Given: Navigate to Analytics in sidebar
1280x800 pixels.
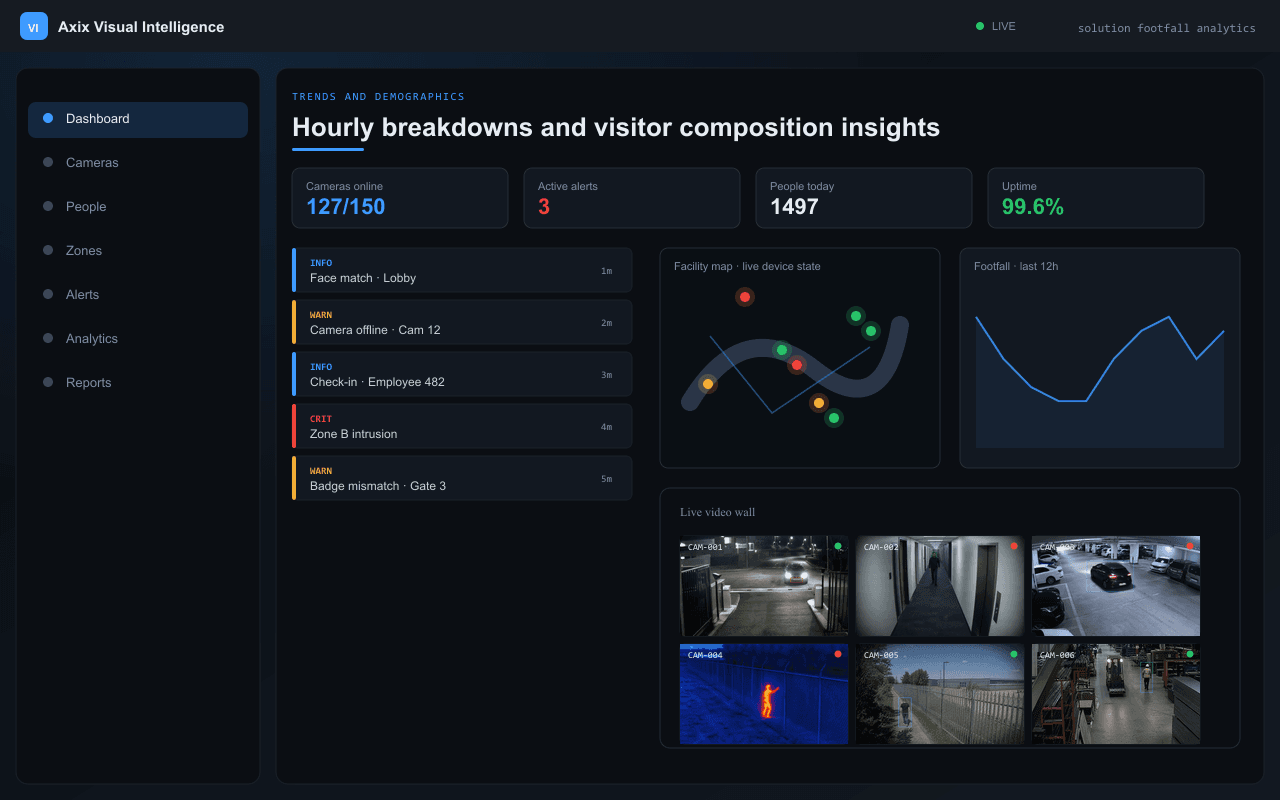Looking at the screenshot, I should coord(138,339).
